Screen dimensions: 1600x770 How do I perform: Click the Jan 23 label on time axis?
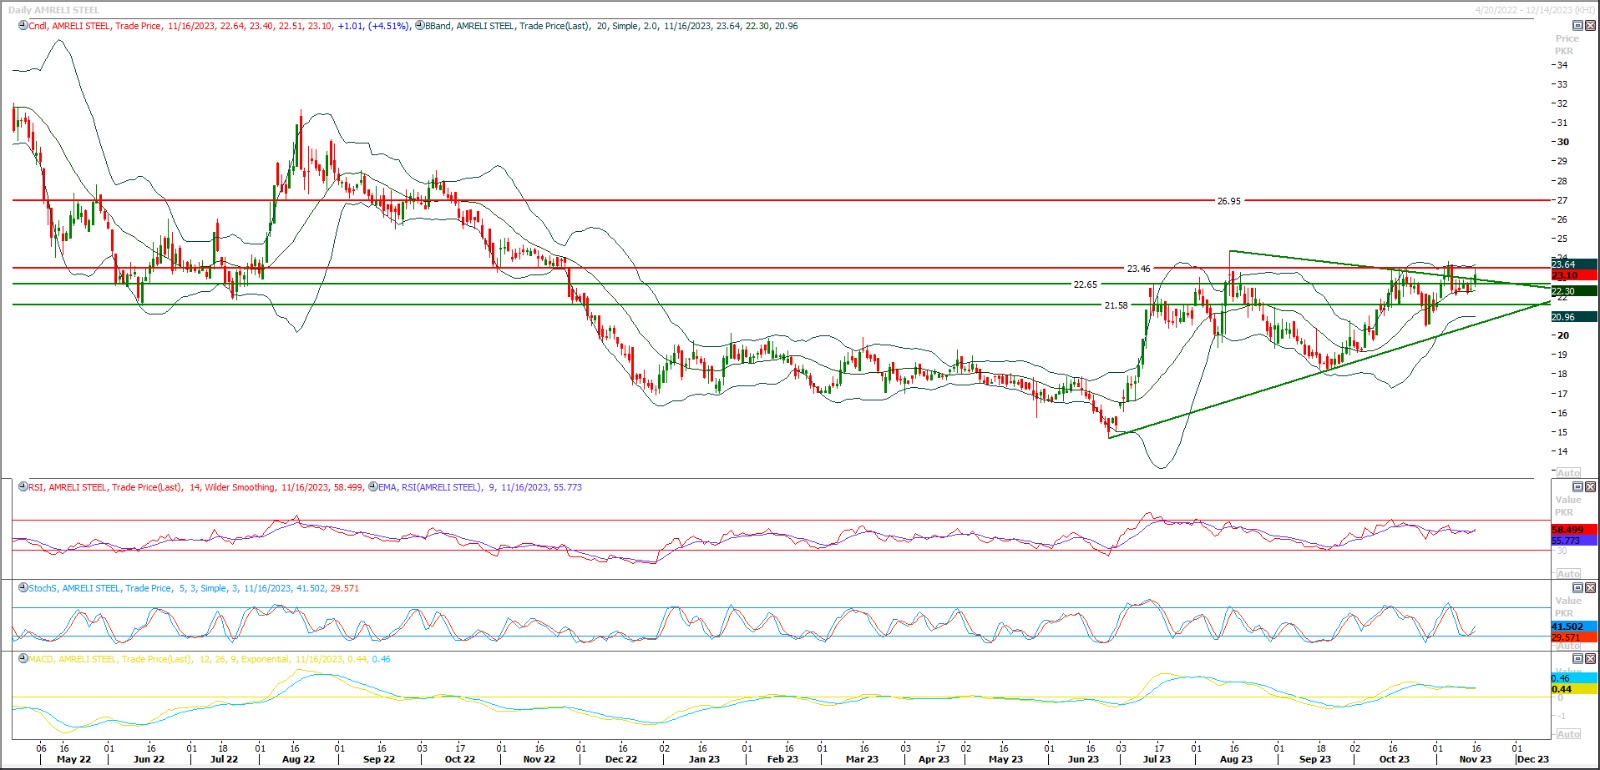click(704, 759)
